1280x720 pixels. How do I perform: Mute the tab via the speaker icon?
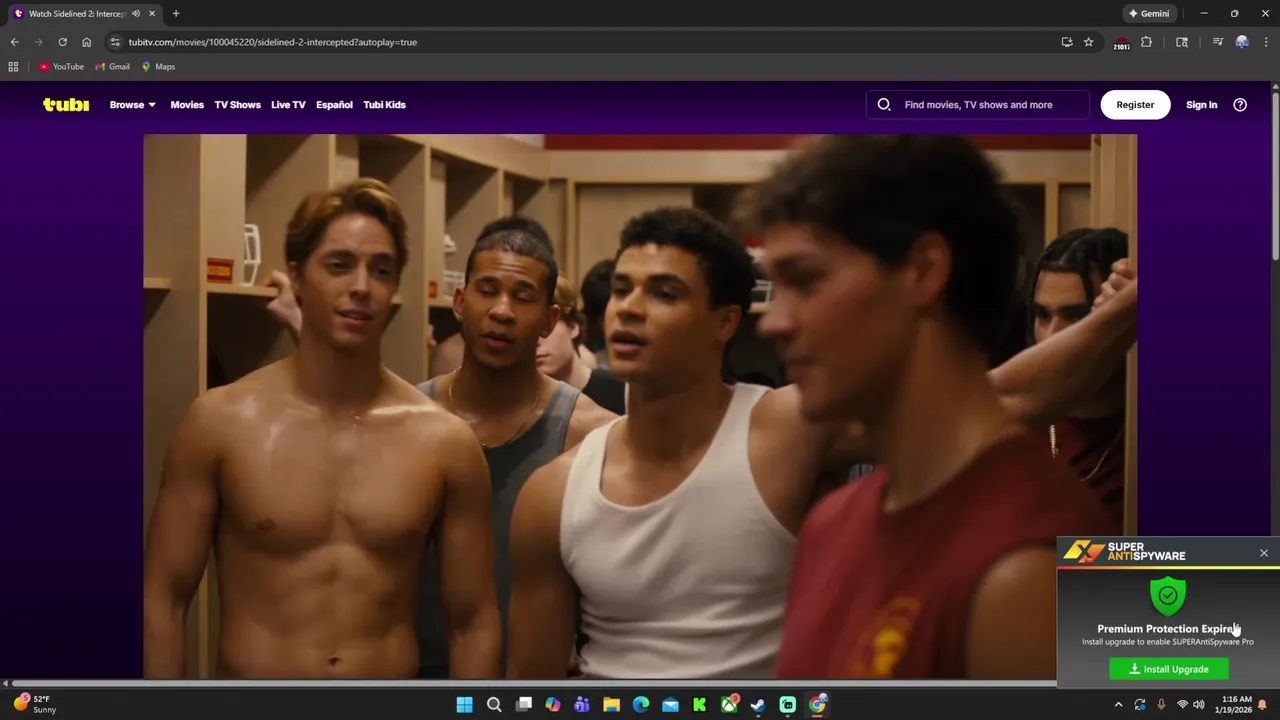coord(136,14)
